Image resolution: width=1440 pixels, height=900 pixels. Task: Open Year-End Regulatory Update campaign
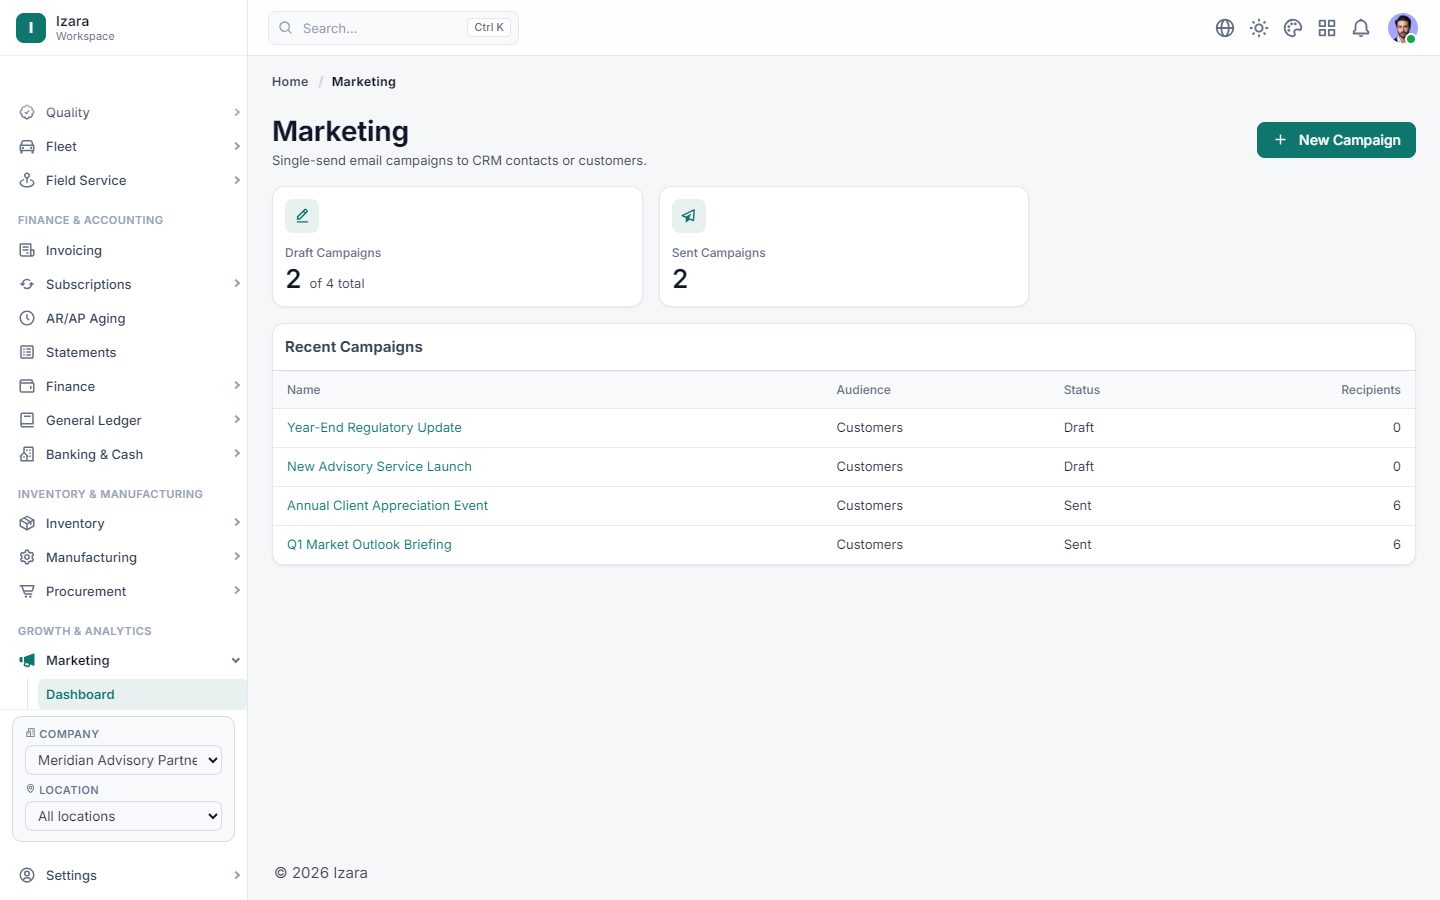(x=374, y=428)
